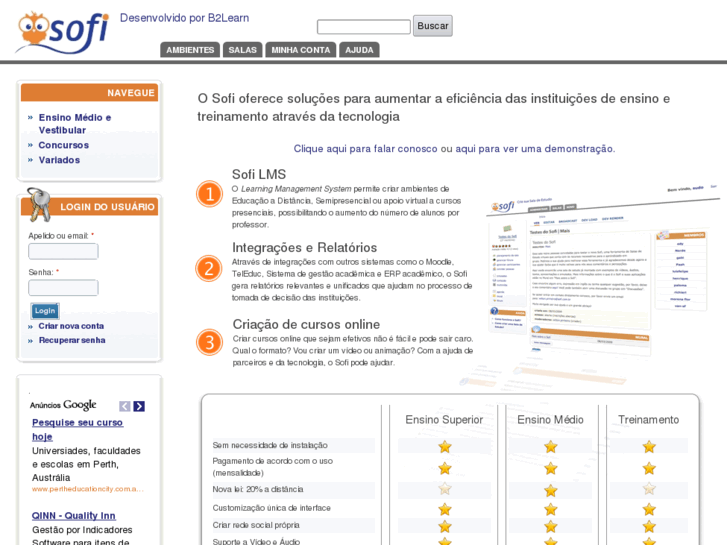Click the NAVEGUE panel header
This screenshot has width=727, height=545.
(89, 93)
